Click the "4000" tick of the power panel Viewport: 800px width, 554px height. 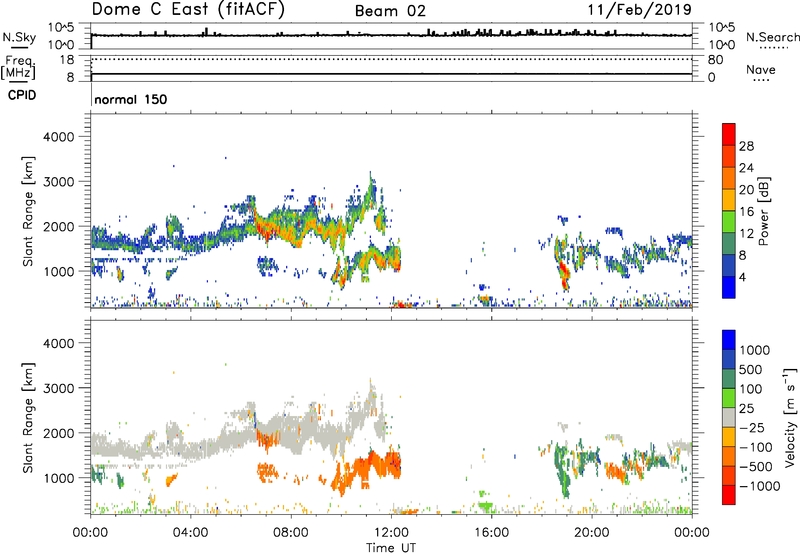(x=58, y=137)
